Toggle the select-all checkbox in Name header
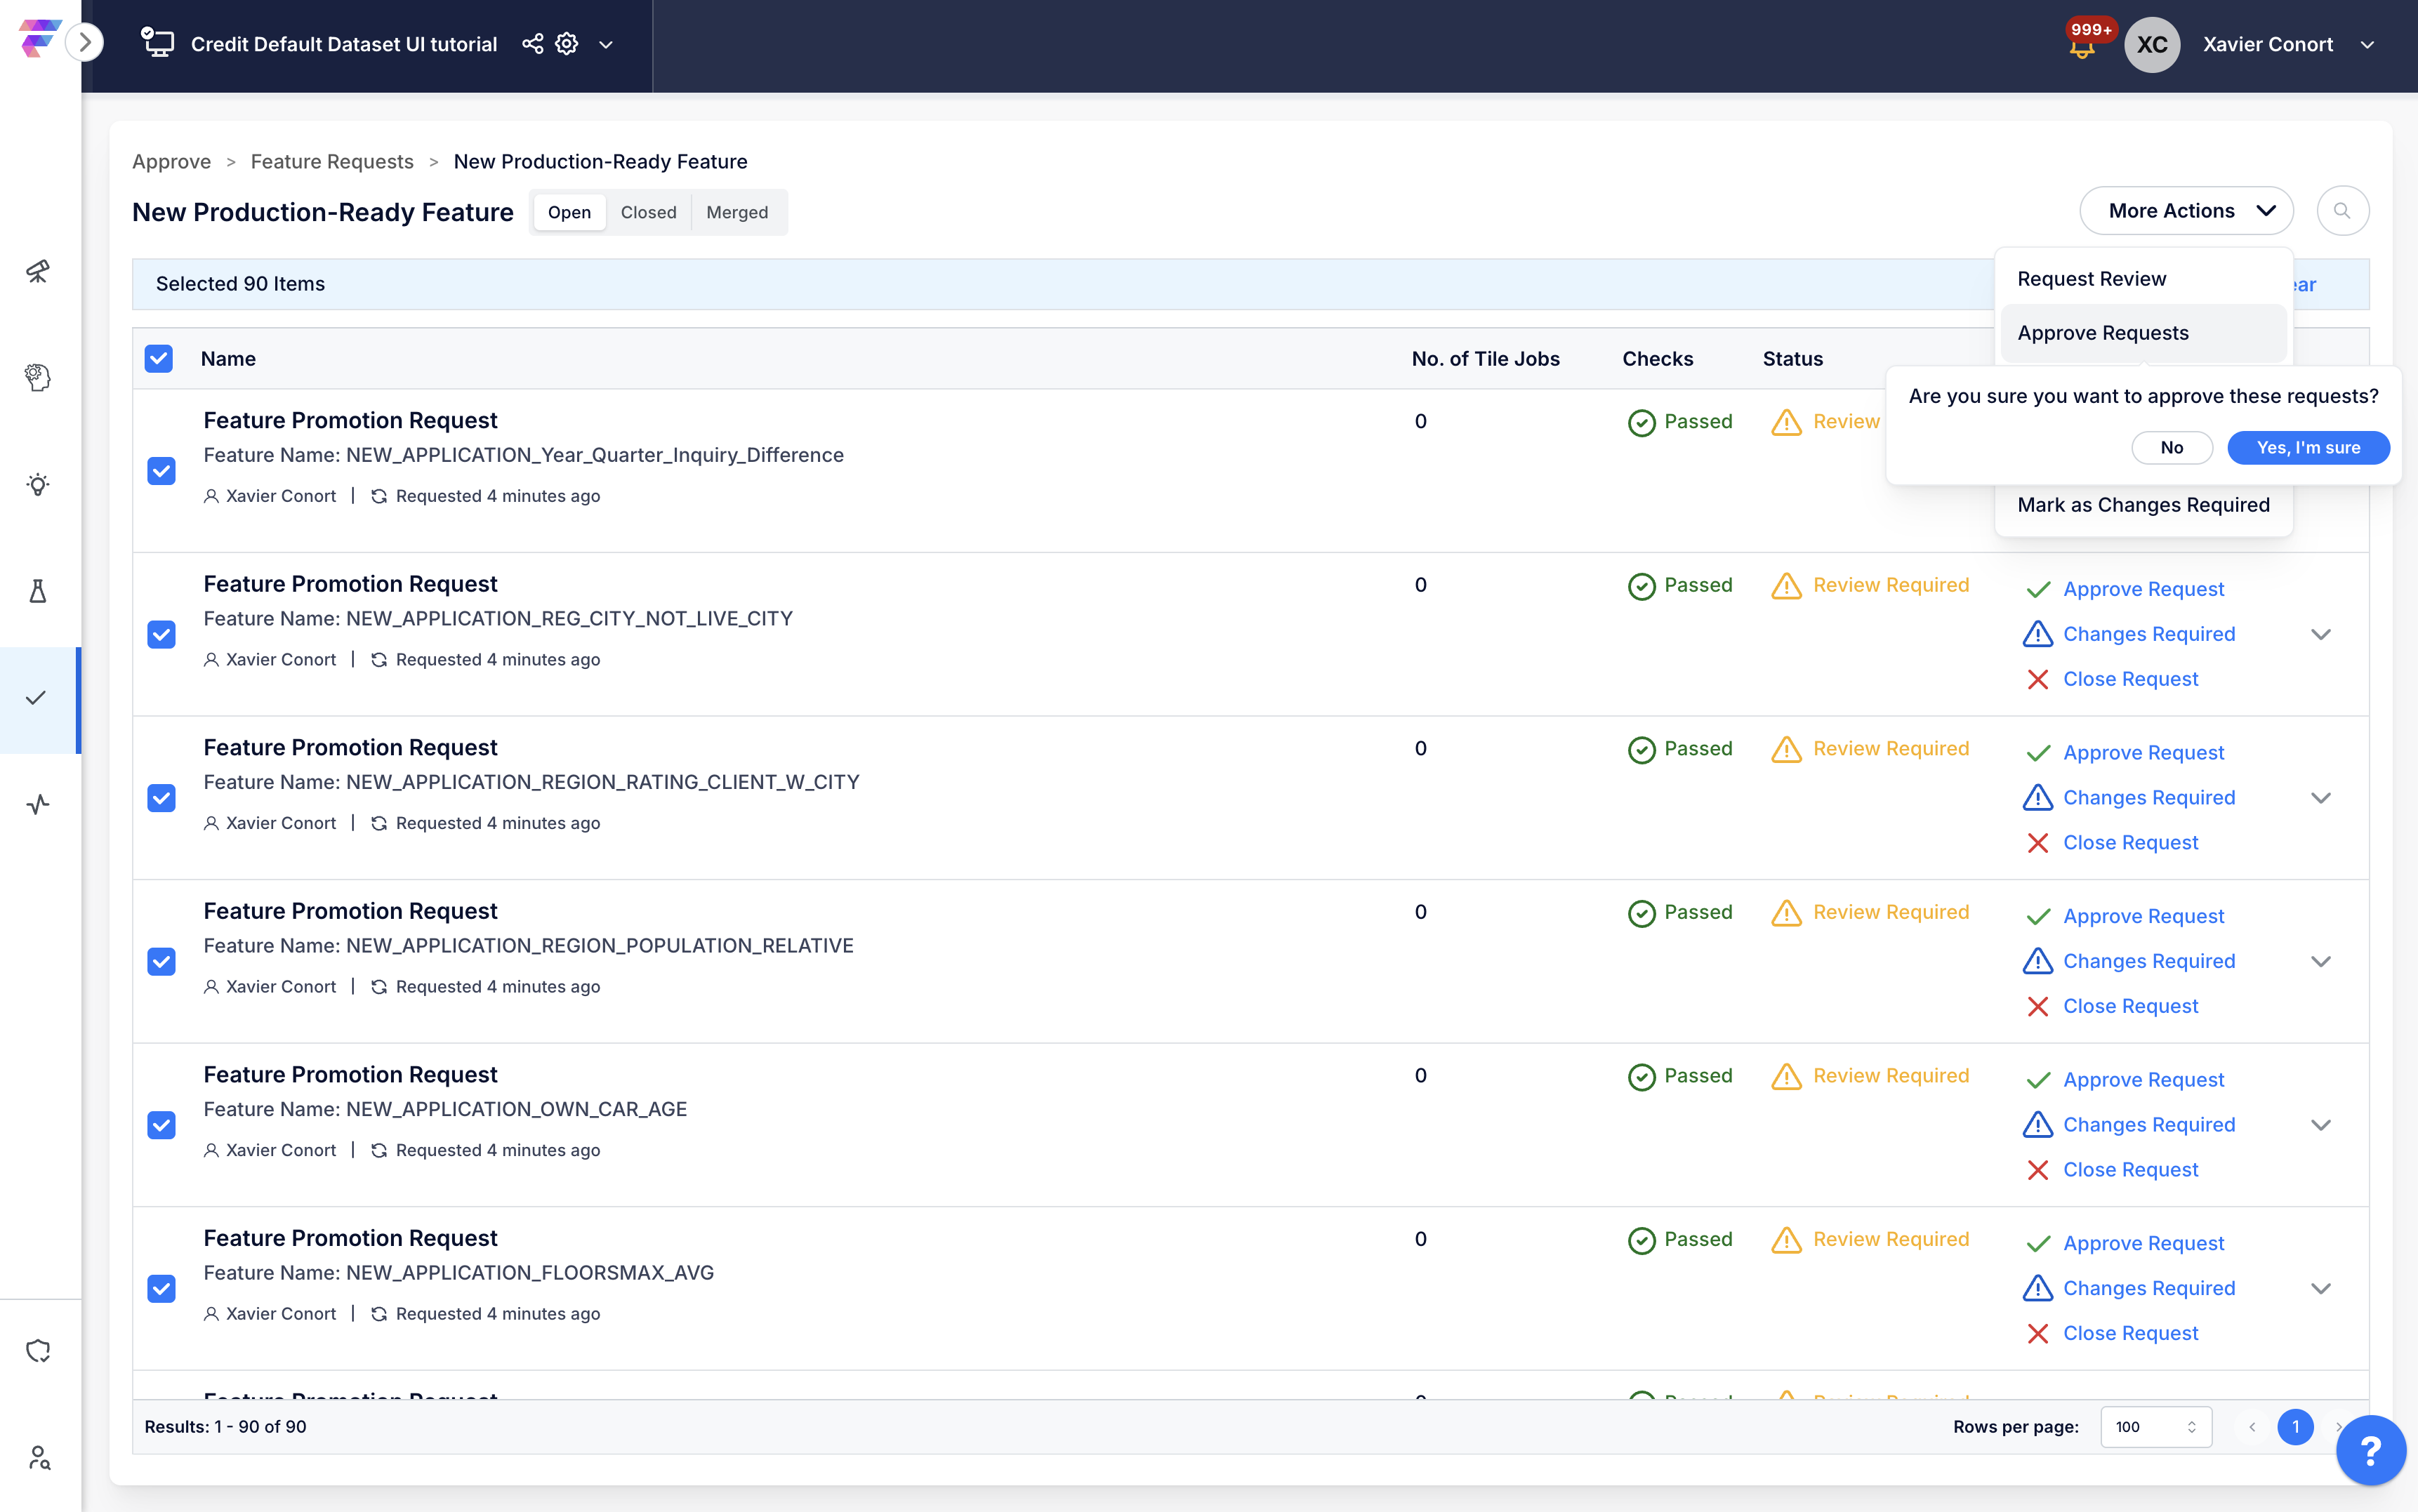Image resolution: width=2418 pixels, height=1512 pixels. click(159, 359)
